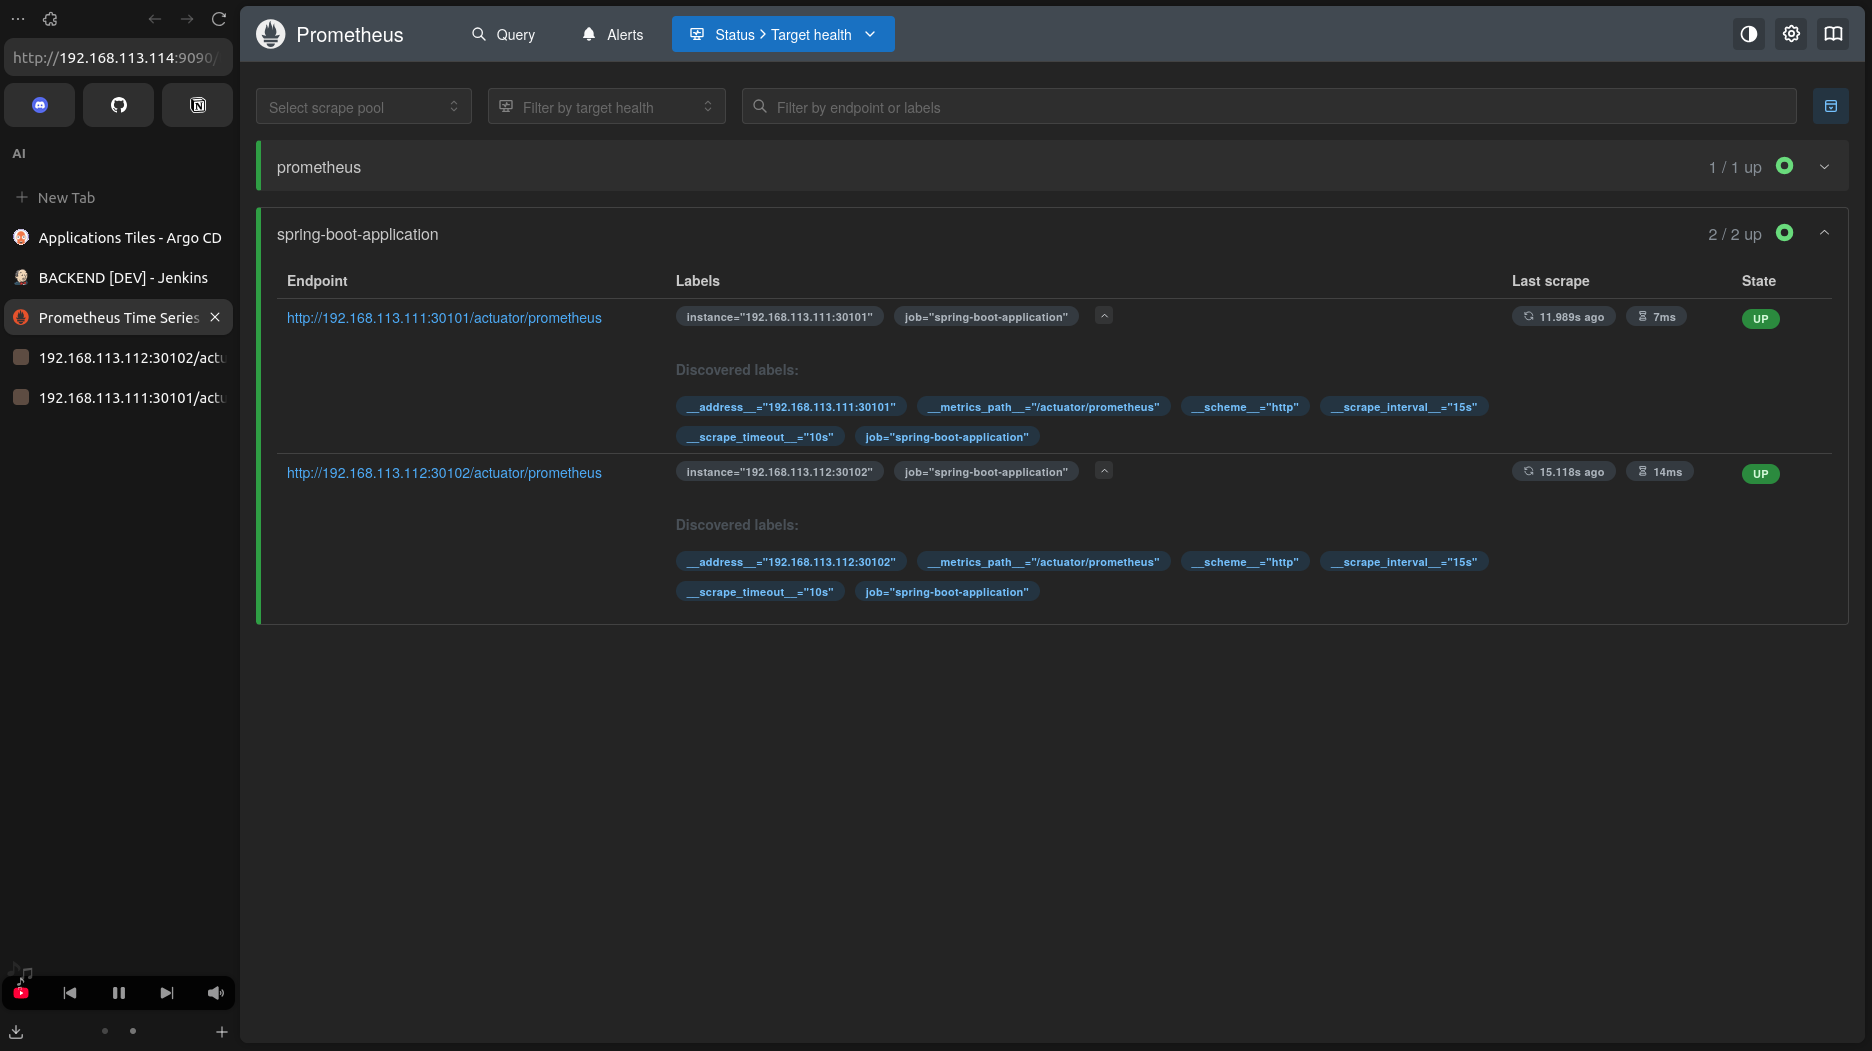Open the documentation book icon
Viewport: 1872px width, 1051px height.
1833,34
